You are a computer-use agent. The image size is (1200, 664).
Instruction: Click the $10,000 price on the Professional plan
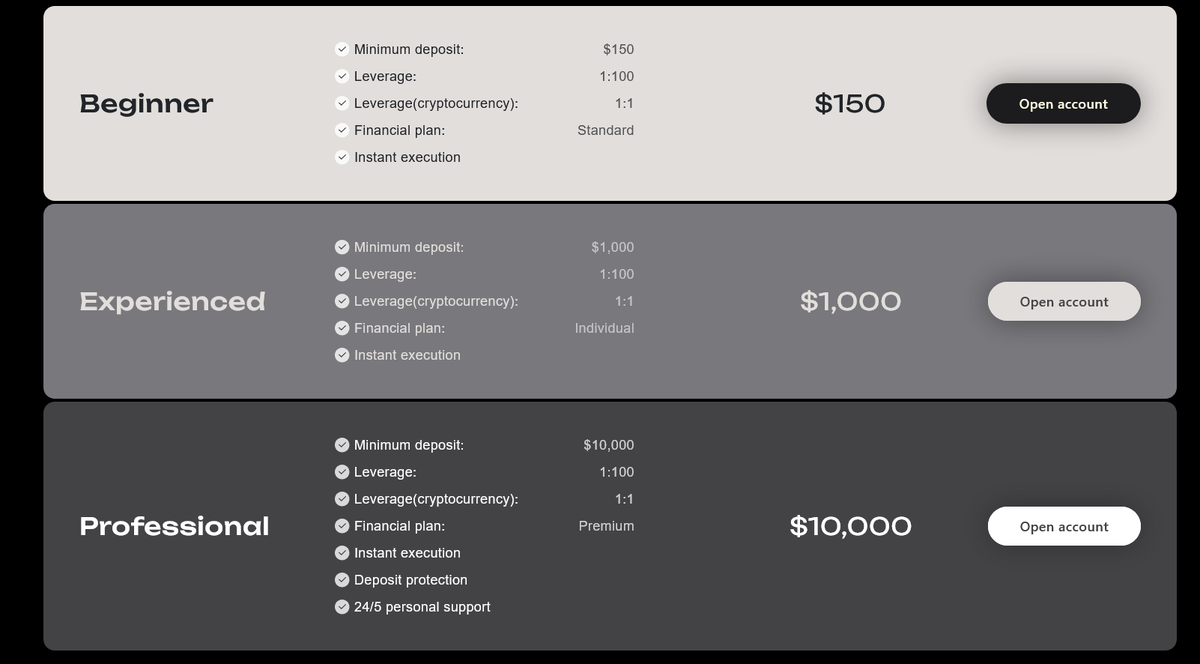(x=850, y=526)
